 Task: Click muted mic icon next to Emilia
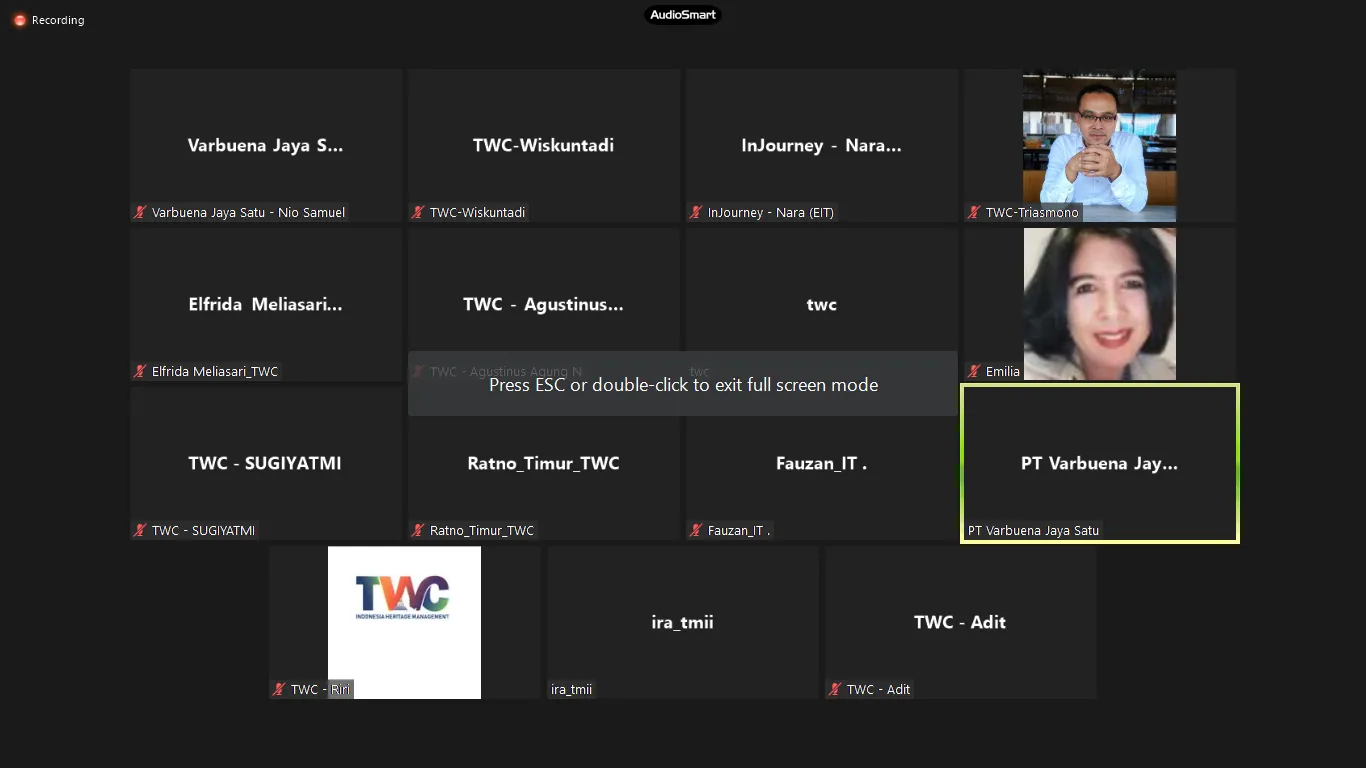974,371
